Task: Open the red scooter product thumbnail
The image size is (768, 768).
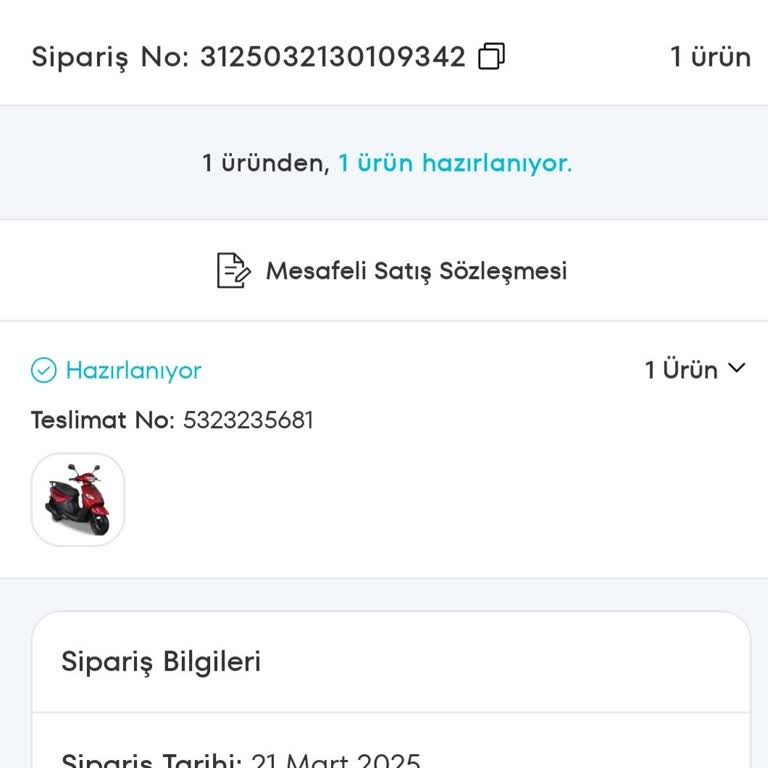Action: tap(78, 499)
